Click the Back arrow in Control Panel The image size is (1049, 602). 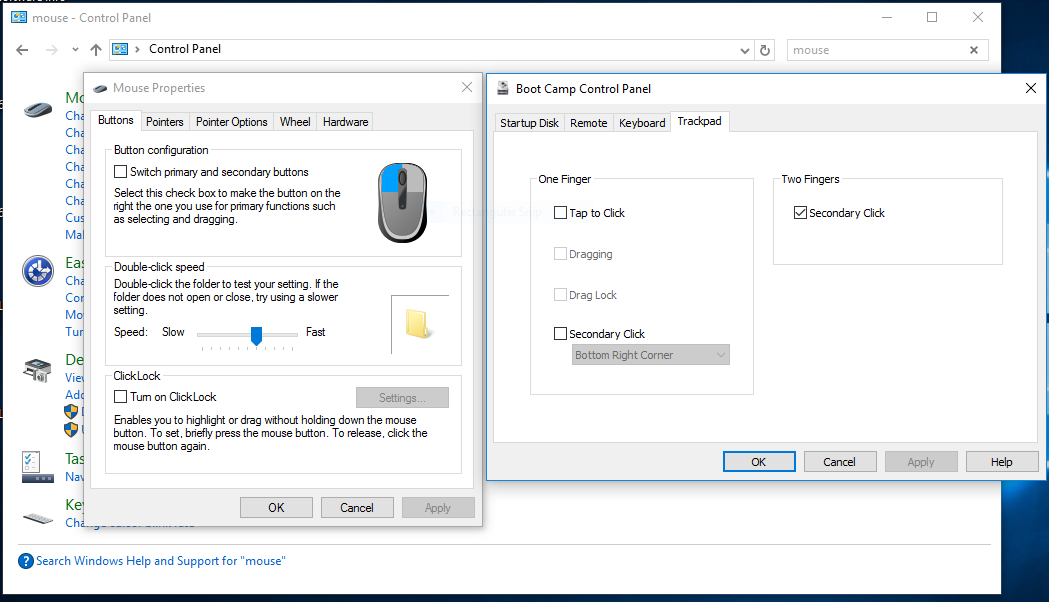point(22,50)
